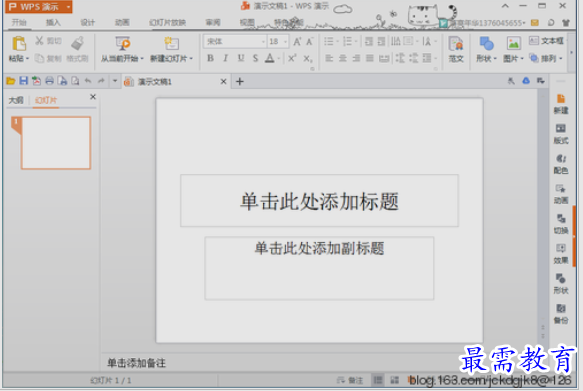Click the Picture (图片) icon
Image resolution: width=583 pixels, height=391 pixels.
pos(513,43)
